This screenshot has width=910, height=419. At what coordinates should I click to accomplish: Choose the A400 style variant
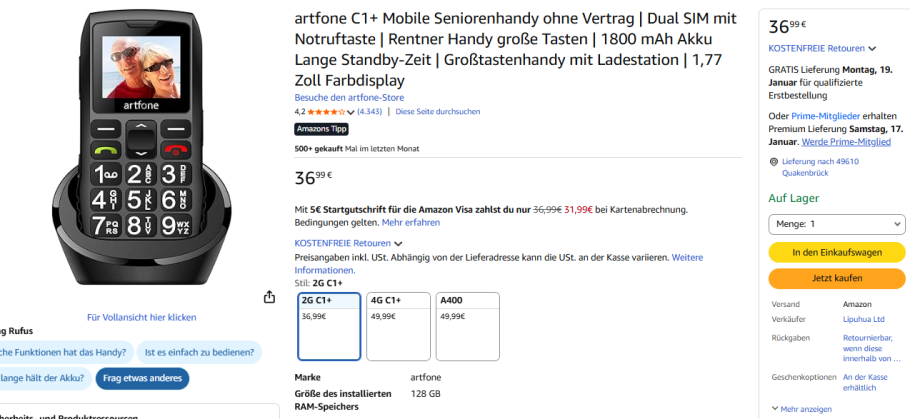467,325
